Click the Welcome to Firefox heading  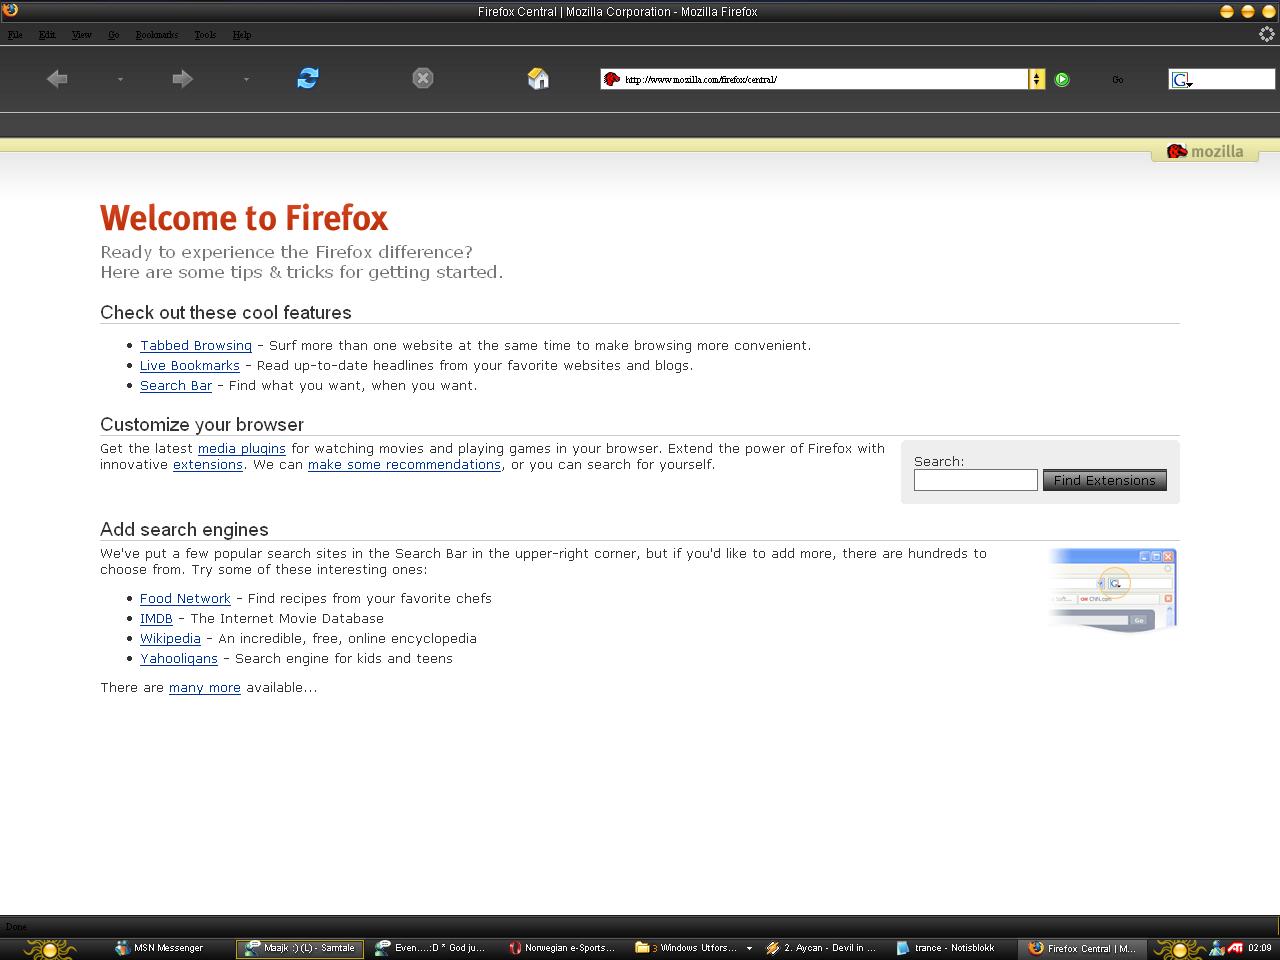tap(244, 218)
